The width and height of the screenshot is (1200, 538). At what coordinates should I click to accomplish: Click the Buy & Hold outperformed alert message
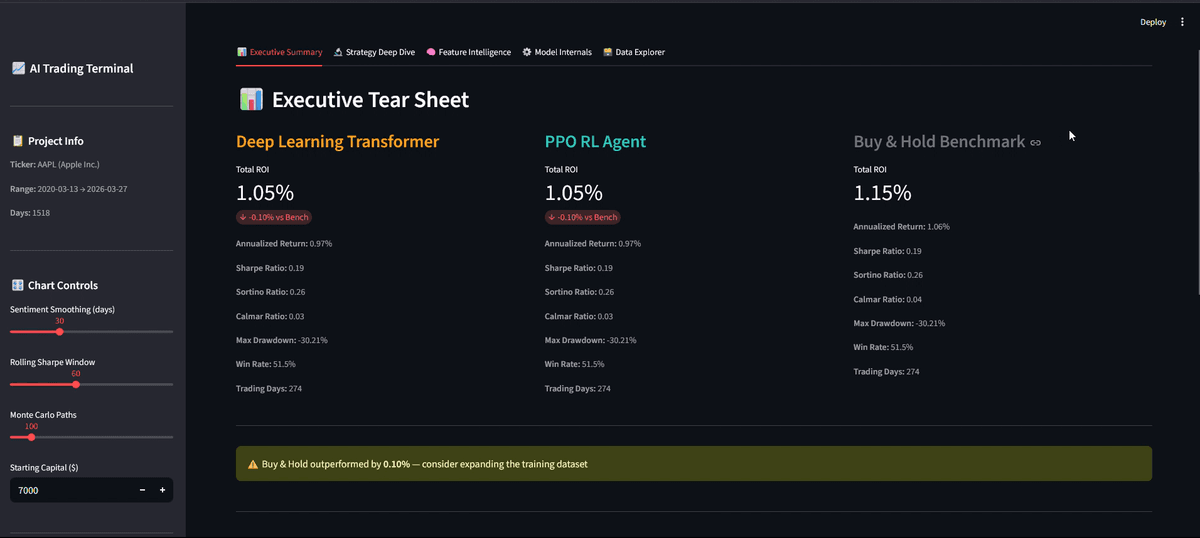tap(424, 464)
